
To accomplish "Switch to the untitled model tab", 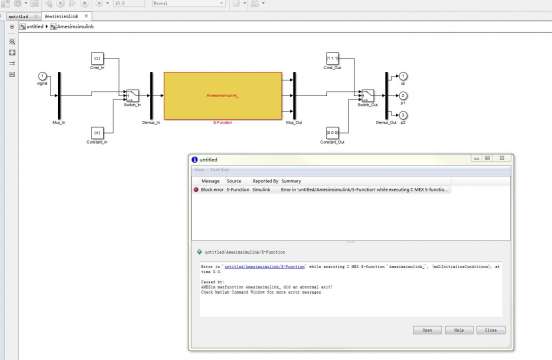I will (x=20, y=17).
